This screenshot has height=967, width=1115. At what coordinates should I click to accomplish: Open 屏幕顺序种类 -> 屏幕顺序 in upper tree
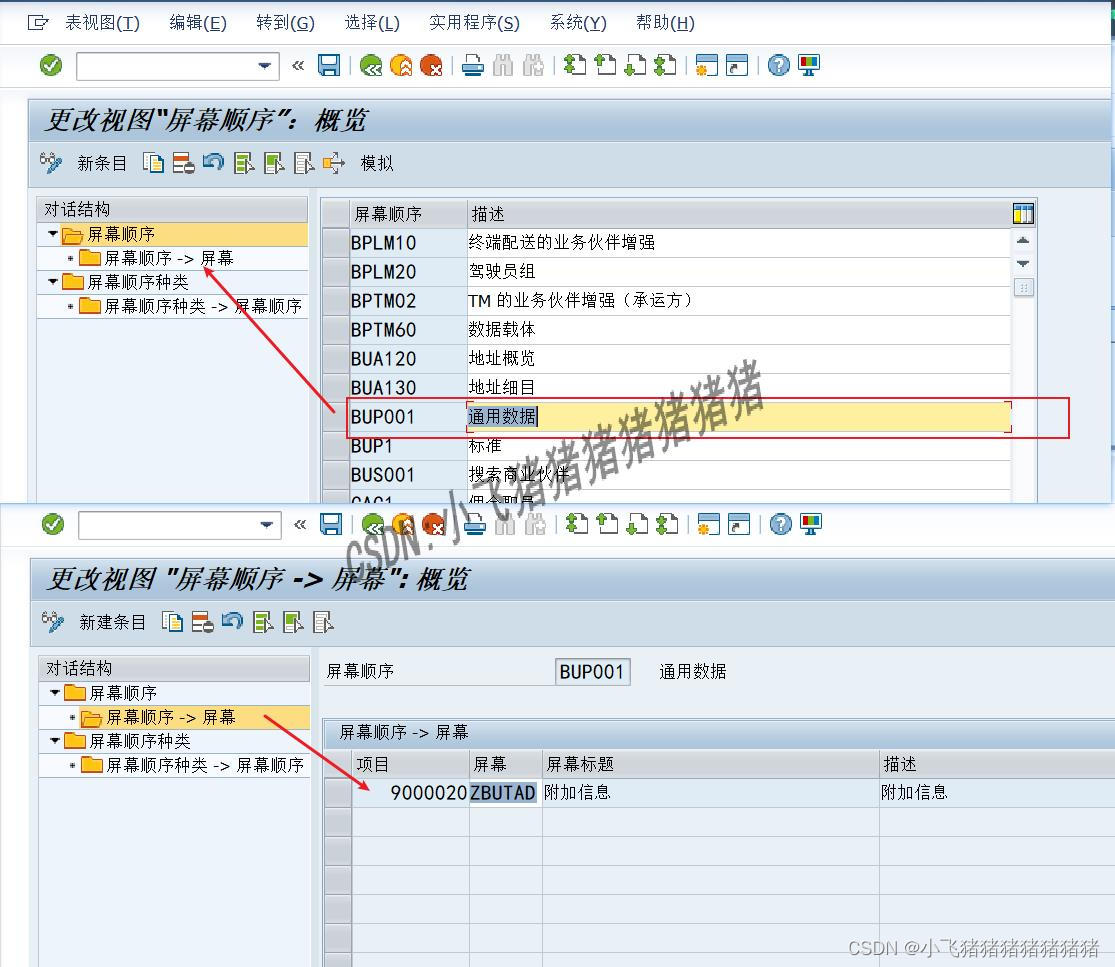(x=203, y=306)
